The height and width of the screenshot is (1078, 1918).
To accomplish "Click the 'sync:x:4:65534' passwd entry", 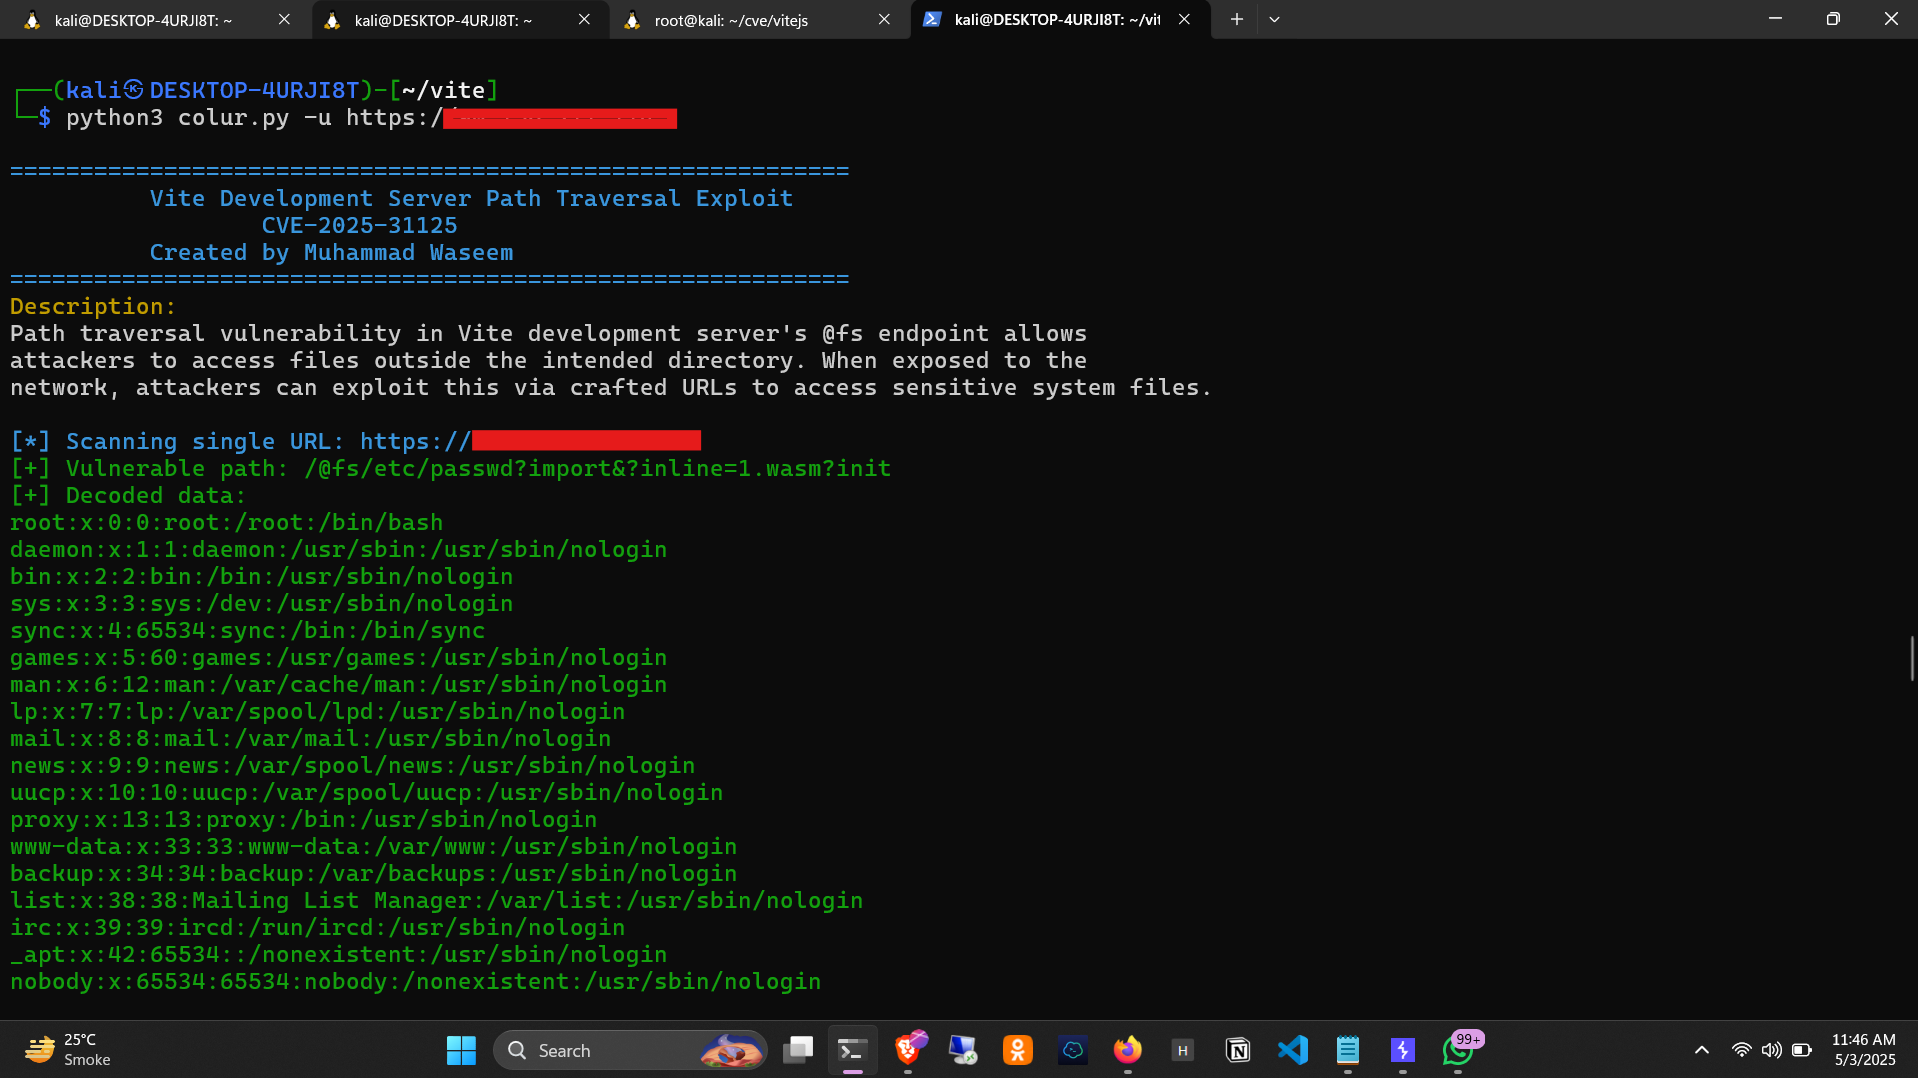I will pos(247,630).
